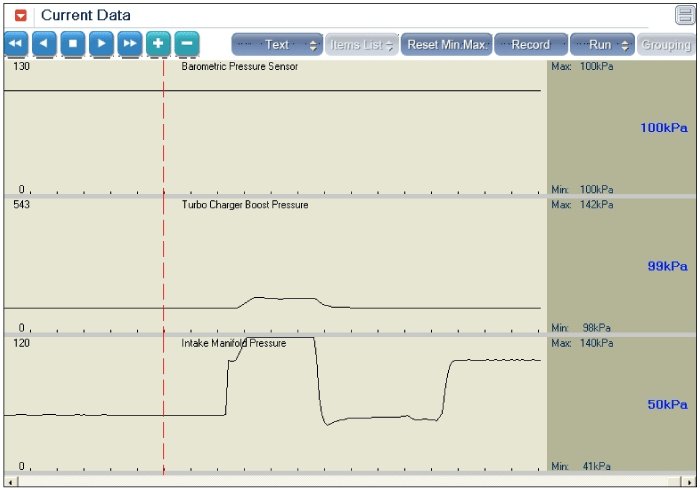Open the Run dropdown
Screen dimensions: 700x490
[x=602, y=45]
